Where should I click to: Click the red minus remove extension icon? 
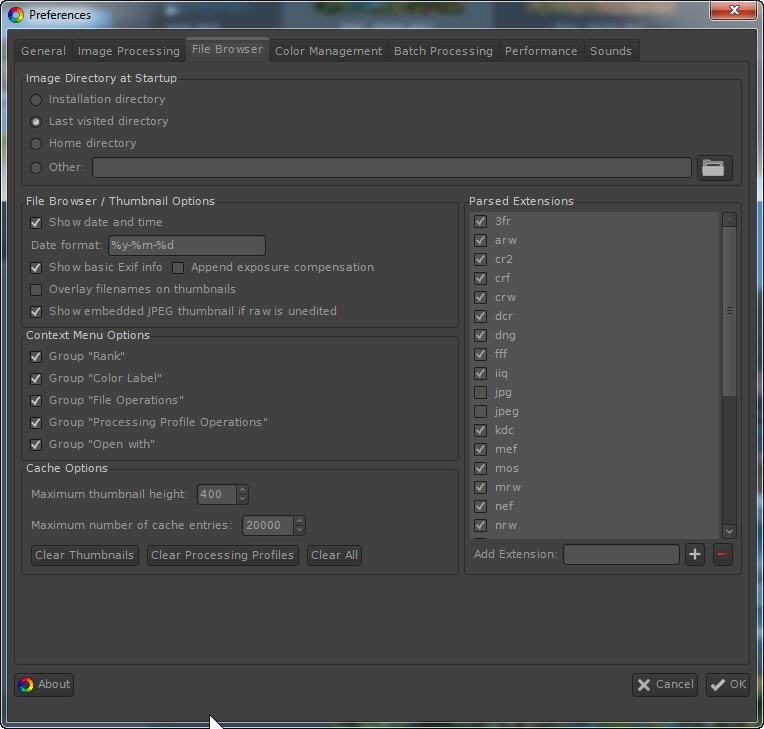coord(722,554)
